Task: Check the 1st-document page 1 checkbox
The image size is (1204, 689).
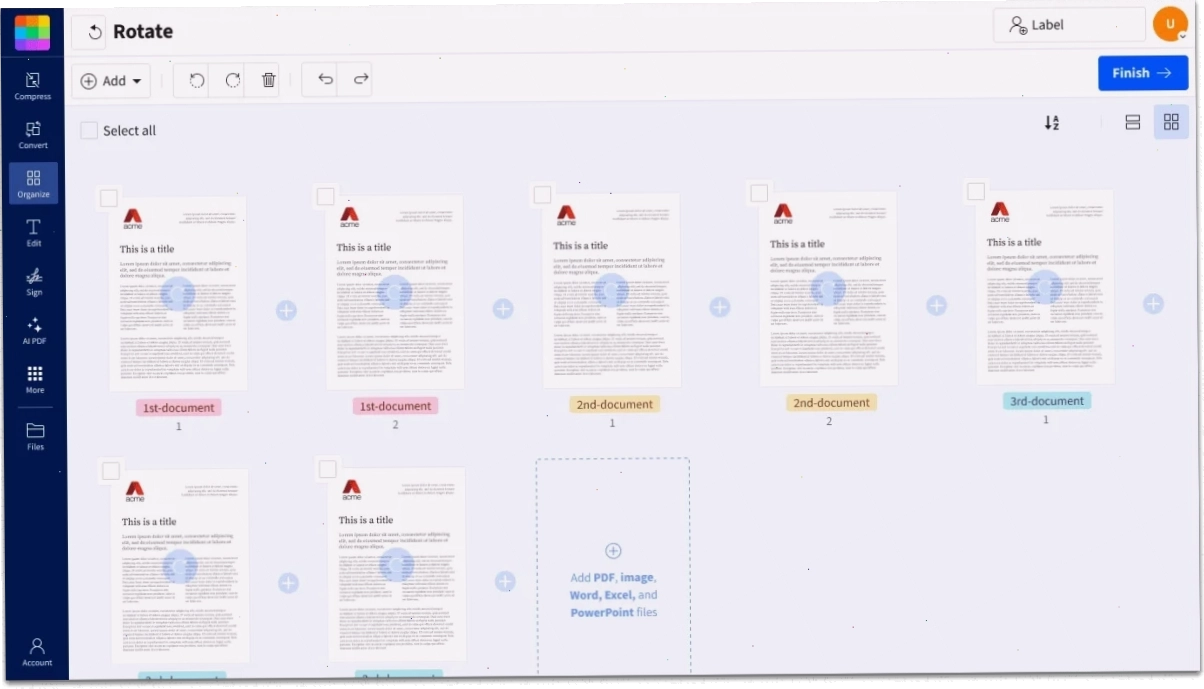Action: pos(109,198)
